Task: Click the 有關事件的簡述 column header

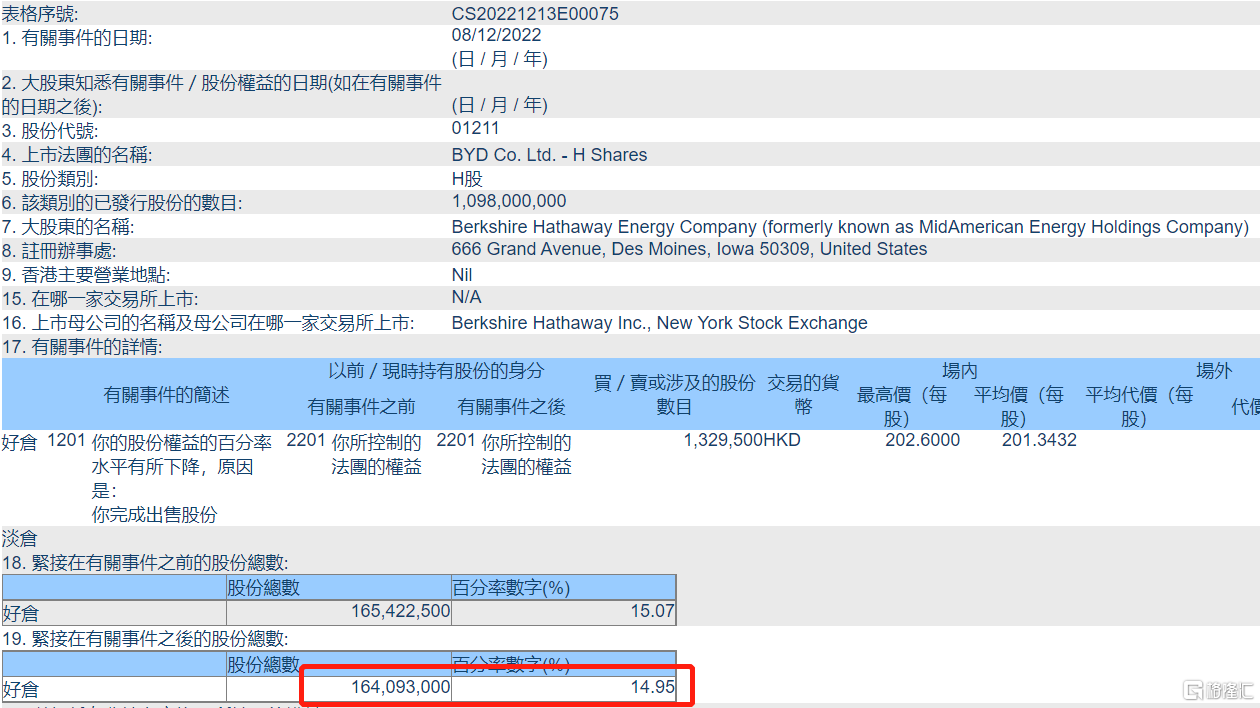Action: tap(167, 395)
